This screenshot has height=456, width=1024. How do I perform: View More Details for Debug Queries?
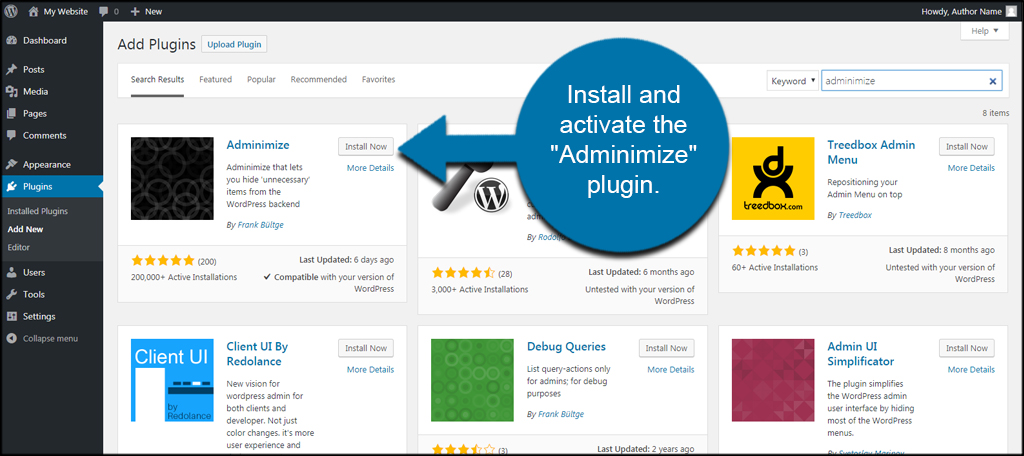click(671, 370)
